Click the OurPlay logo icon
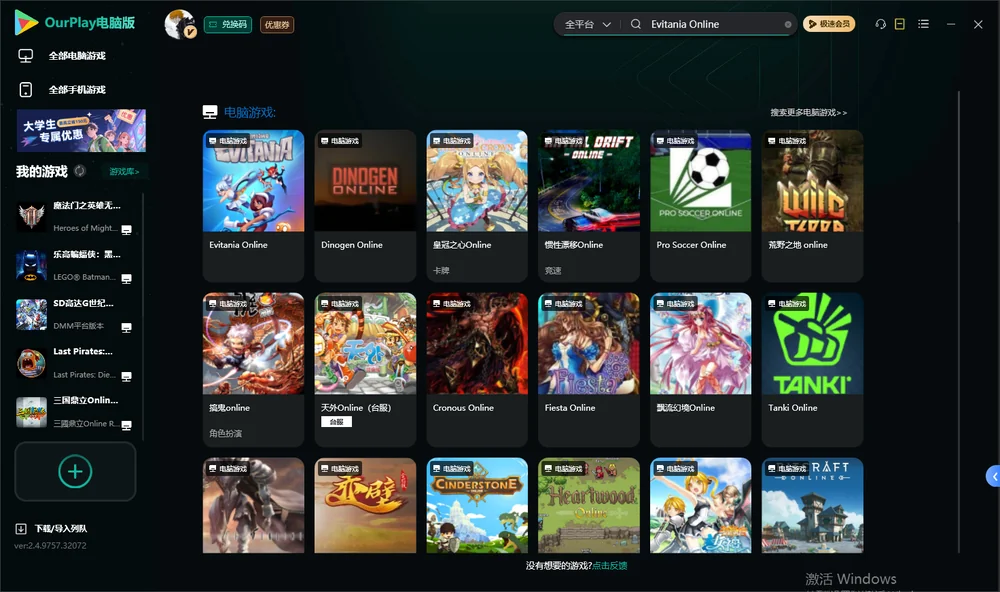Image resolution: width=1000 pixels, height=592 pixels. pos(26,22)
